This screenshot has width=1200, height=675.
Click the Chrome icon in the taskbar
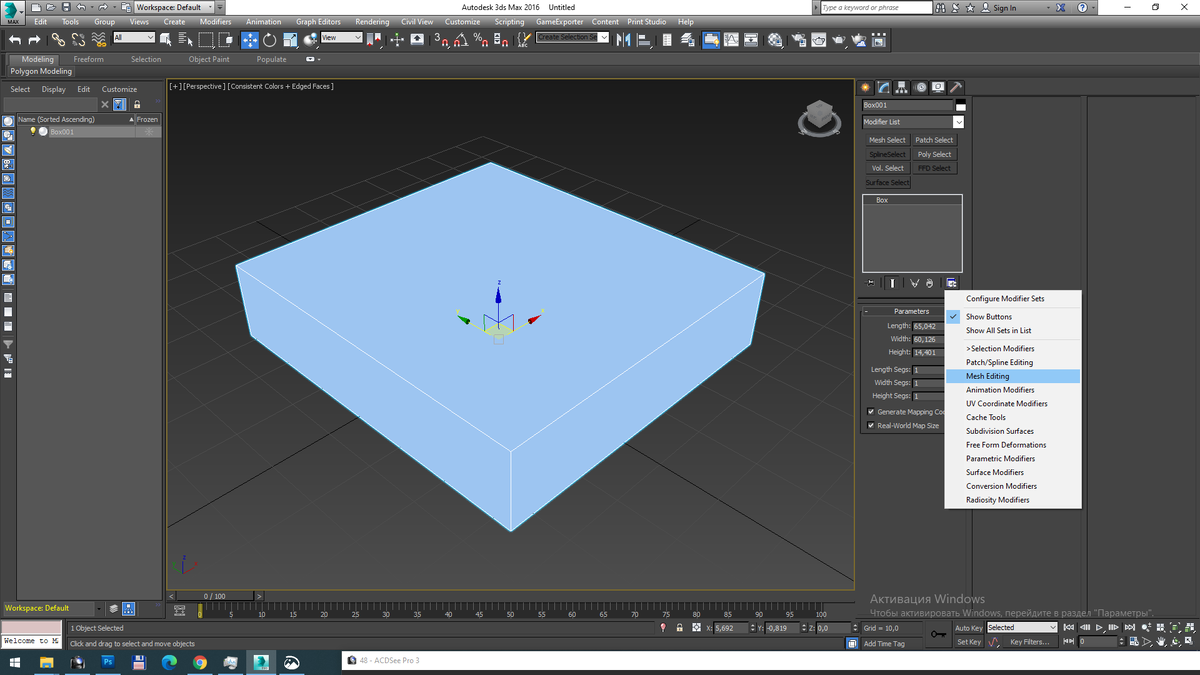[x=200, y=662]
